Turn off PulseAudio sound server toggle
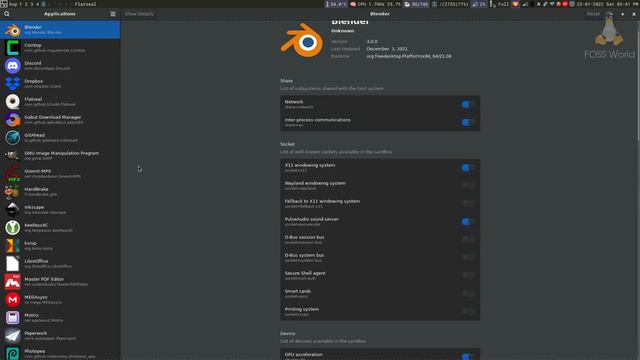This screenshot has height=360, width=640. [x=467, y=222]
